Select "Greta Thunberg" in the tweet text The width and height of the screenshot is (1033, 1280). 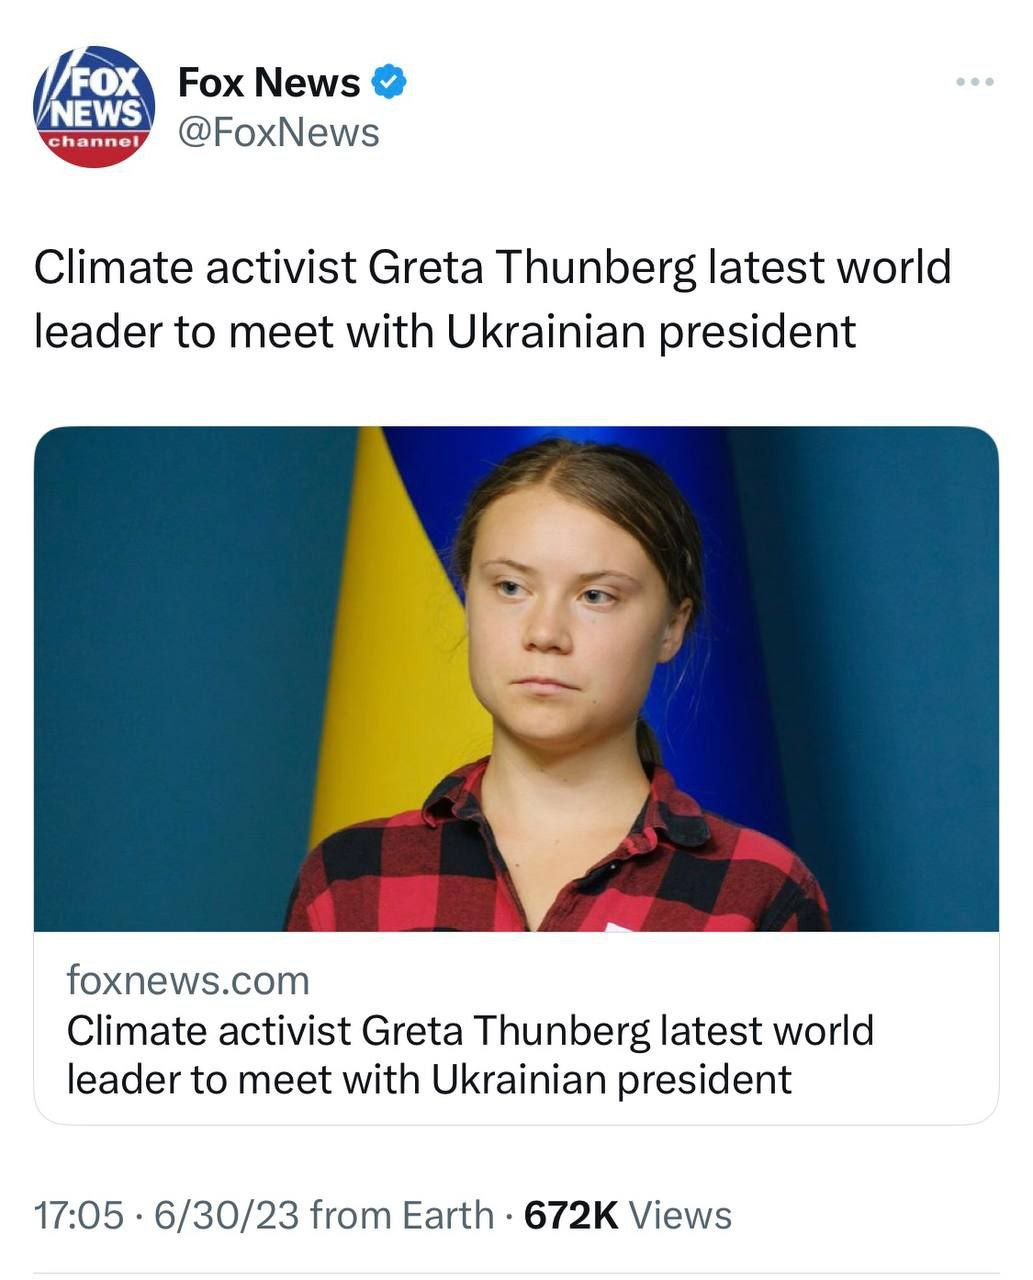(532, 268)
